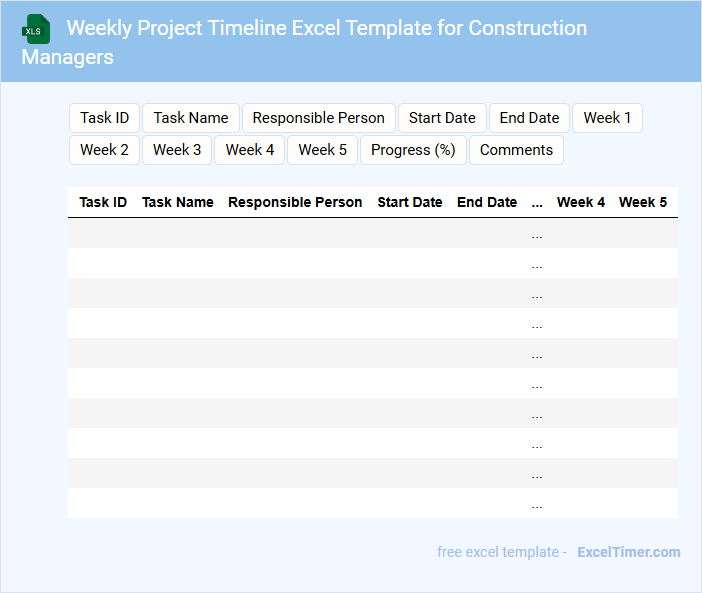The width and height of the screenshot is (702, 593).
Task: Click the ellipsis column header in table
Action: (537, 202)
